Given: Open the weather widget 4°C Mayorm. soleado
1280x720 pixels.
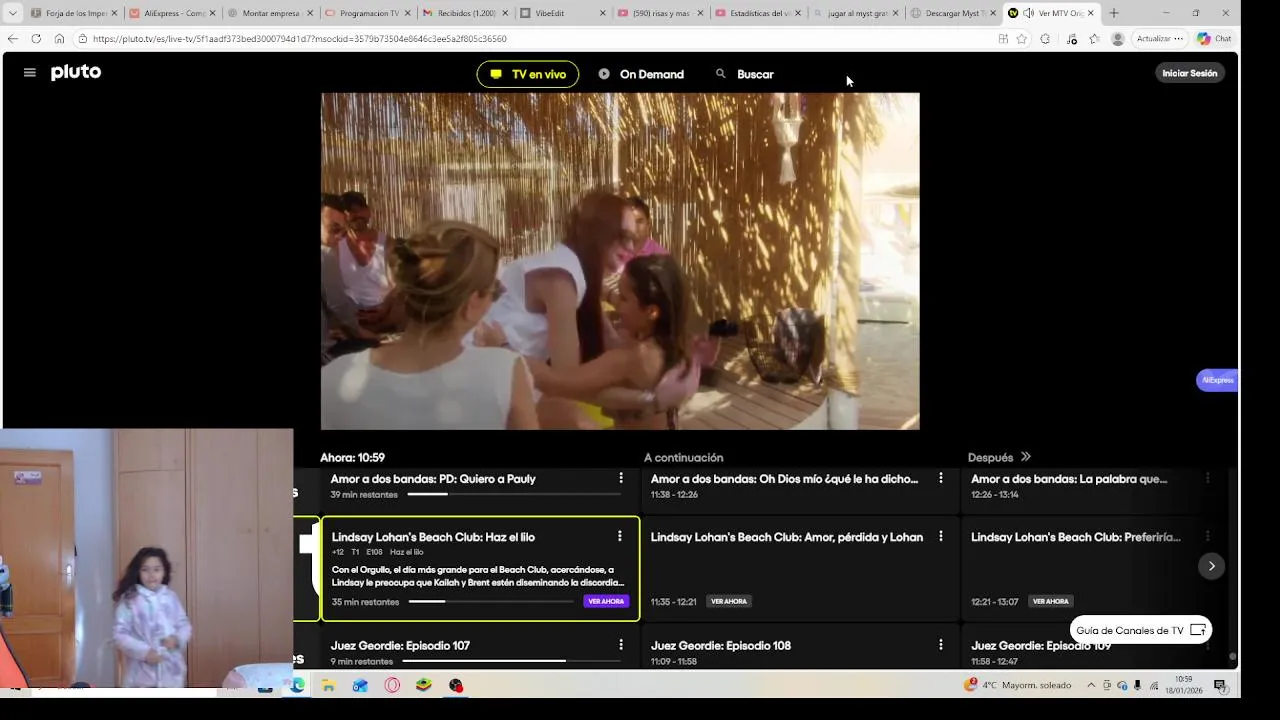Looking at the screenshot, I should point(1017,685).
